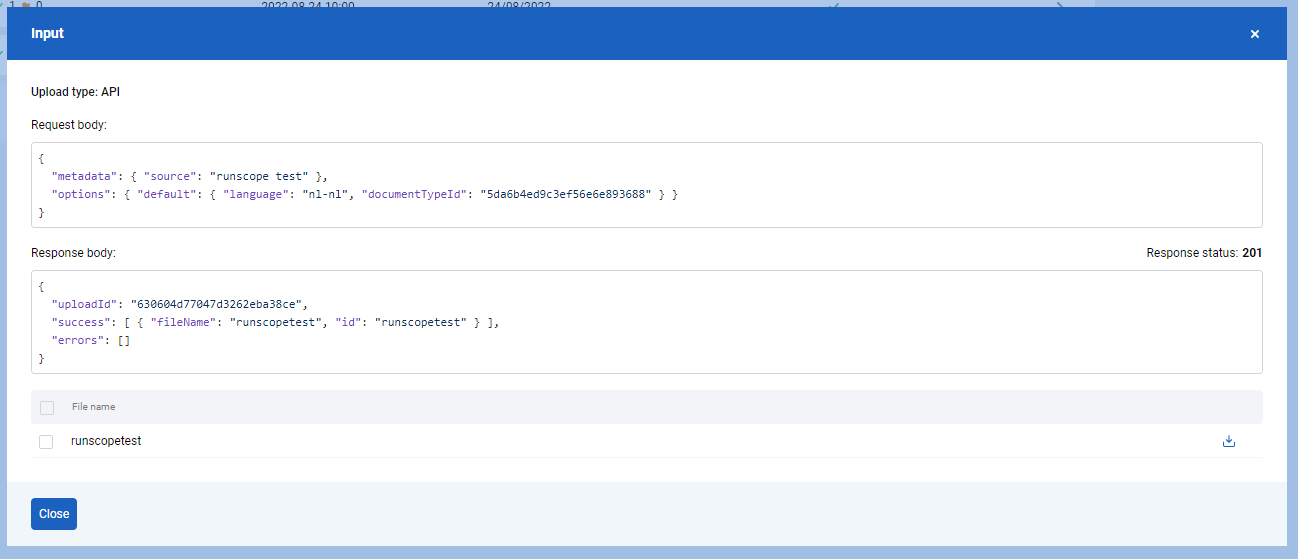Click the "nl-nl" language value

pyautogui.click(x=327, y=194)
